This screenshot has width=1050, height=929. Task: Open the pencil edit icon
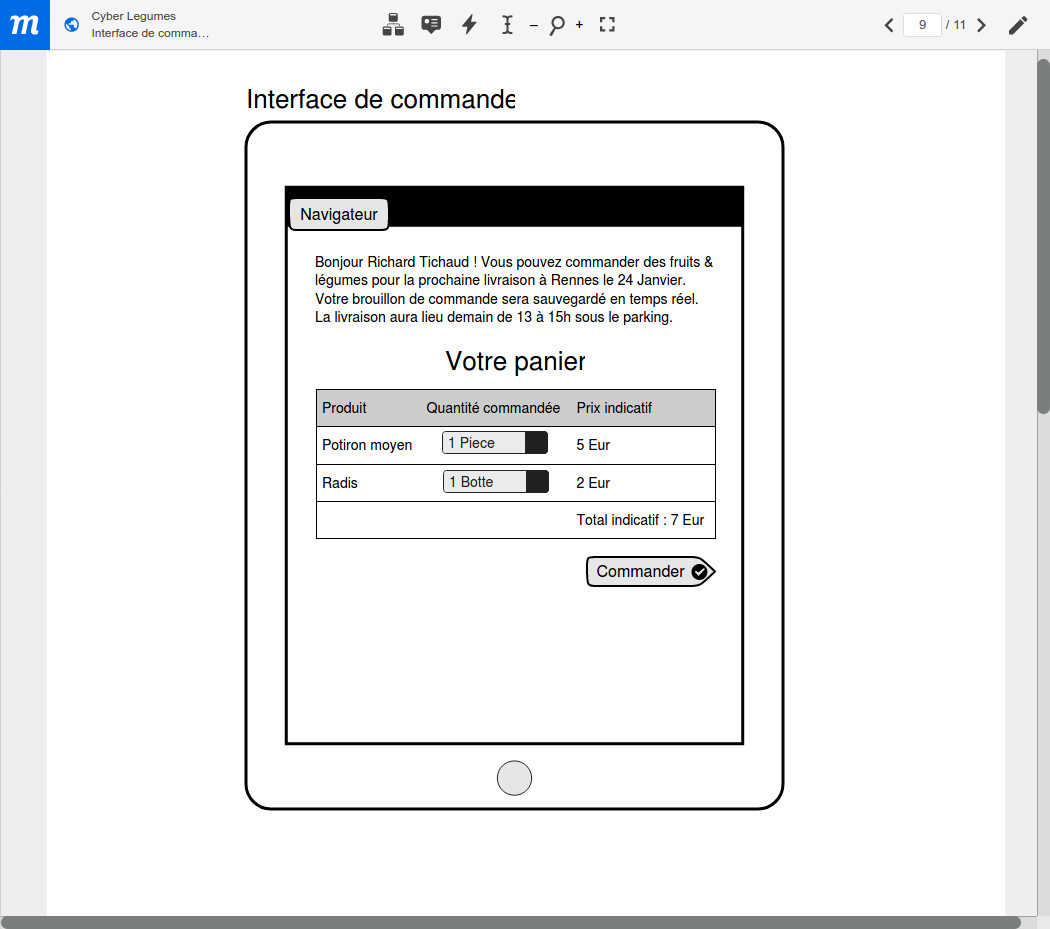1017,25
